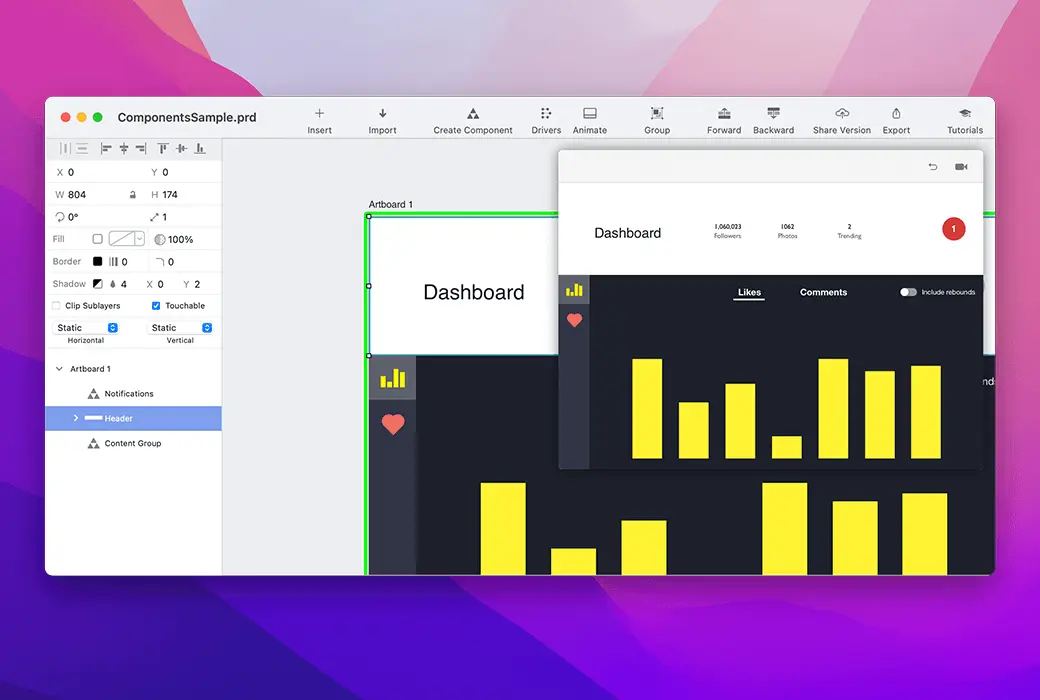Screen dimensions: 1040x700
Task: Switch to the Likes tab in preview
Action: [x=749, y=292]
